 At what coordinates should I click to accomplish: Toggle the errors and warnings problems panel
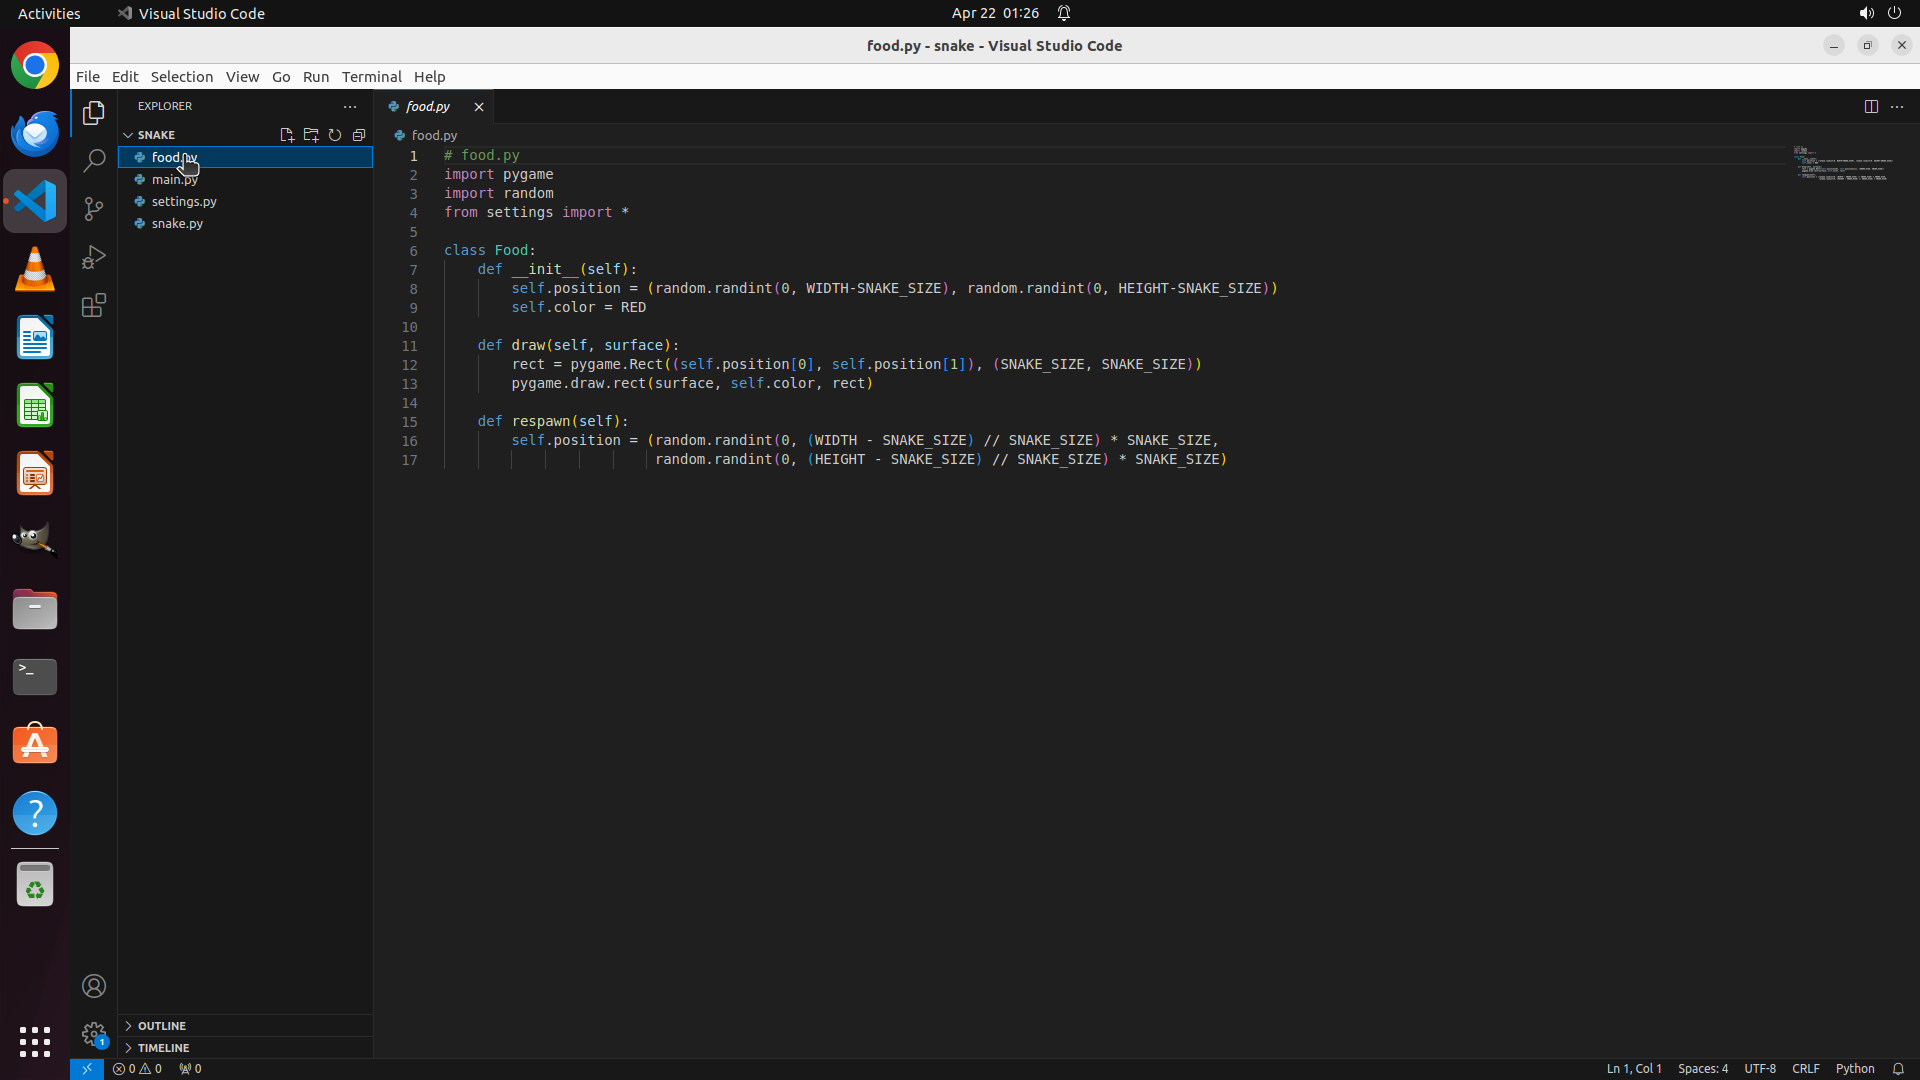tap(137, 1068)
